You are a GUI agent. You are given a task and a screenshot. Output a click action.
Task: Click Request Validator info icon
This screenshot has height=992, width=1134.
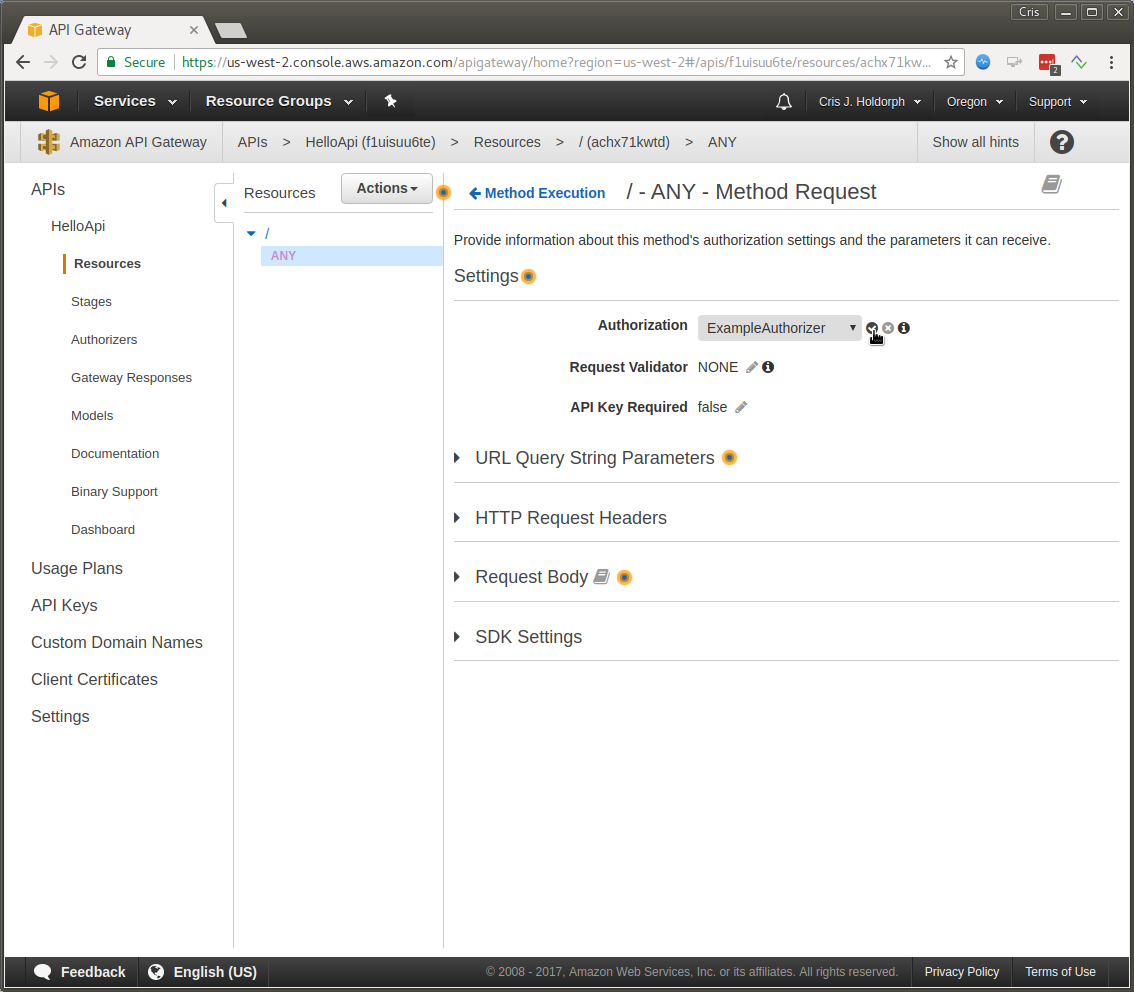pyautogui.click(x=768, y=367)
